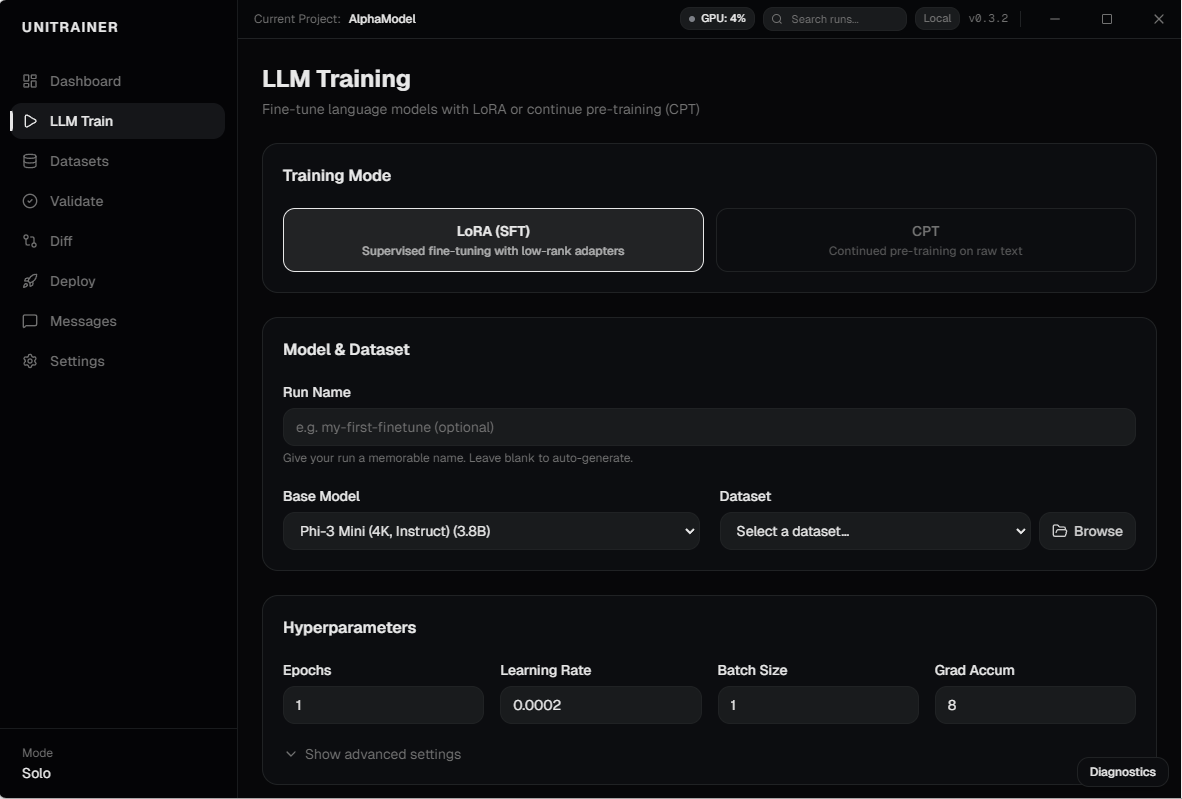Click the Validate checkmark icon
This screenshot has width=1182, height=799.
click(30, 201)
